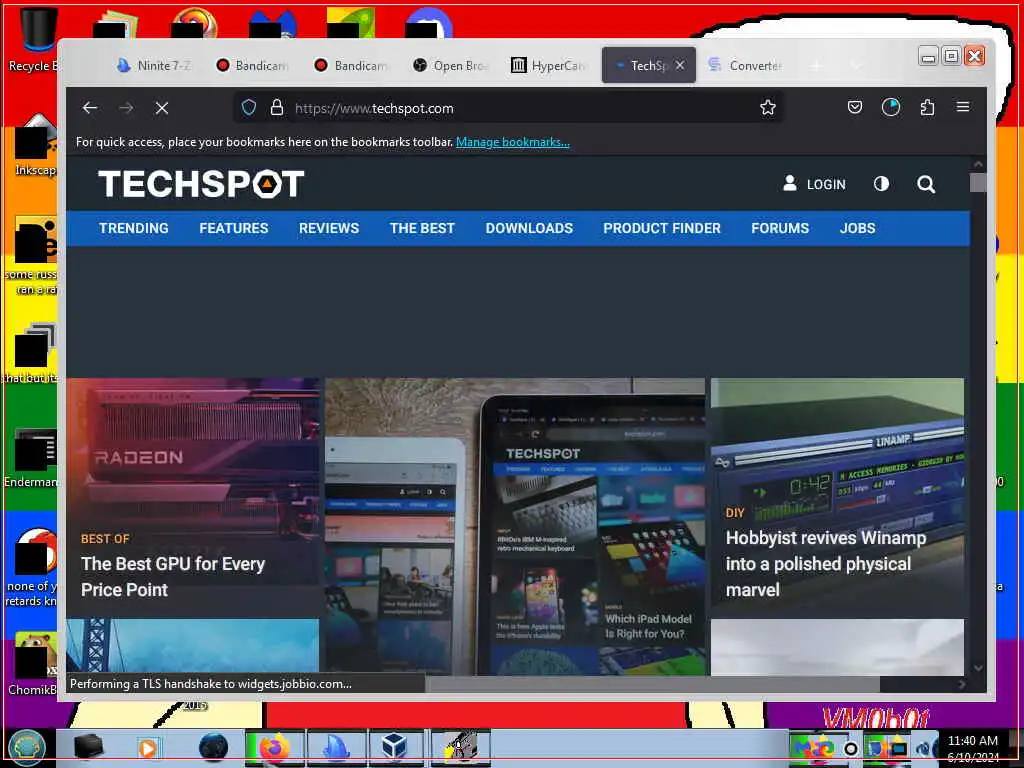Open the JOBS nav item

857,228
